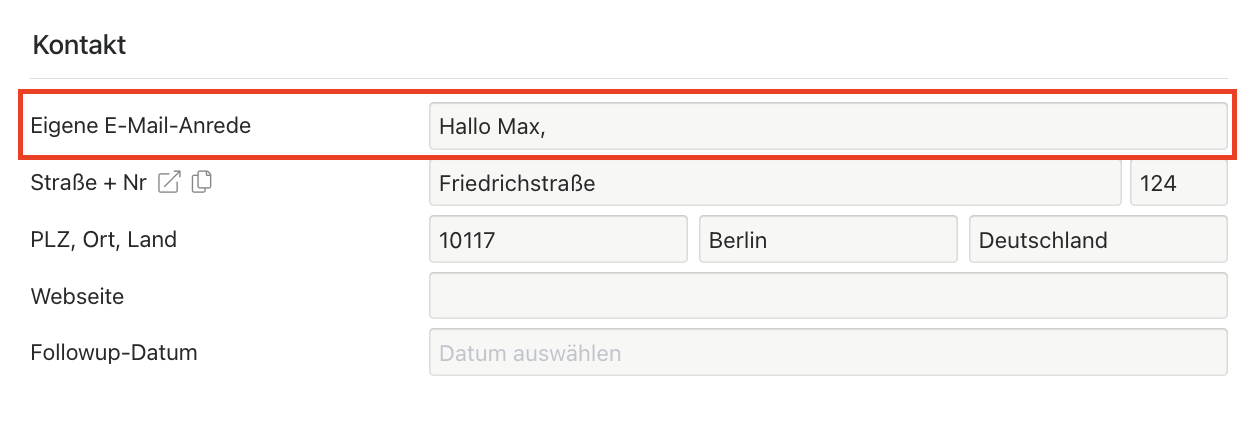Image resolution: width=1250 pixels, height=428 pixels.
Task: Click the Datum auswählen placeholder text
Action: (x=530, y=353)
